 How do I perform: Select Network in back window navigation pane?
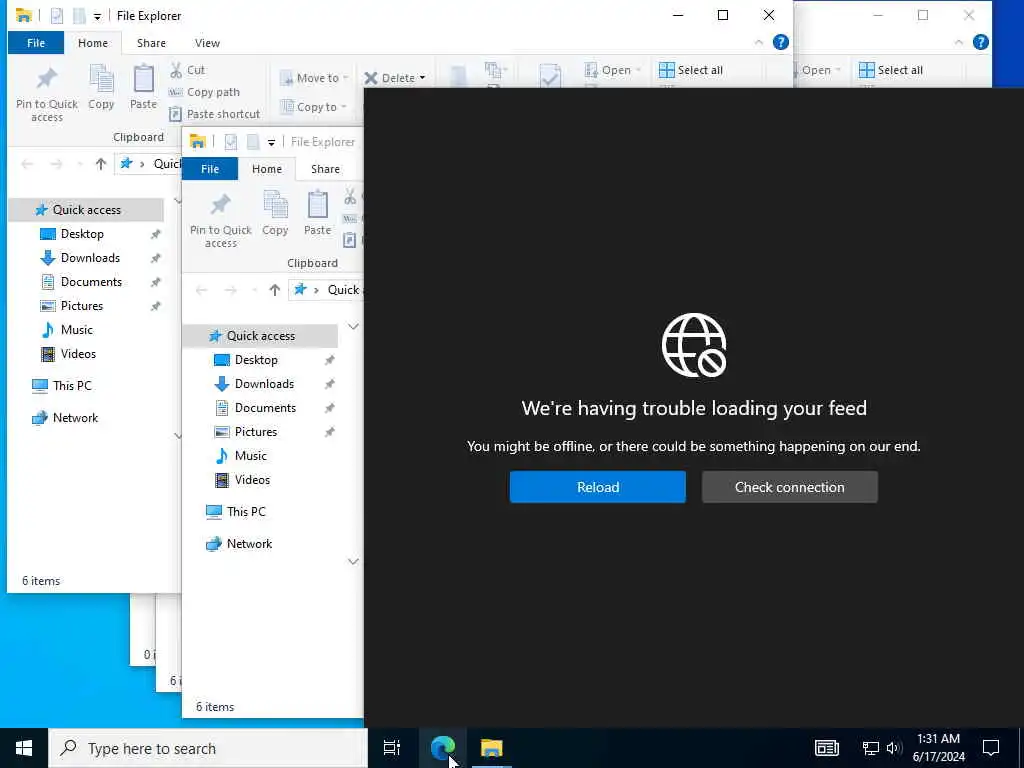pyautogui.click(x=75, y=418)
